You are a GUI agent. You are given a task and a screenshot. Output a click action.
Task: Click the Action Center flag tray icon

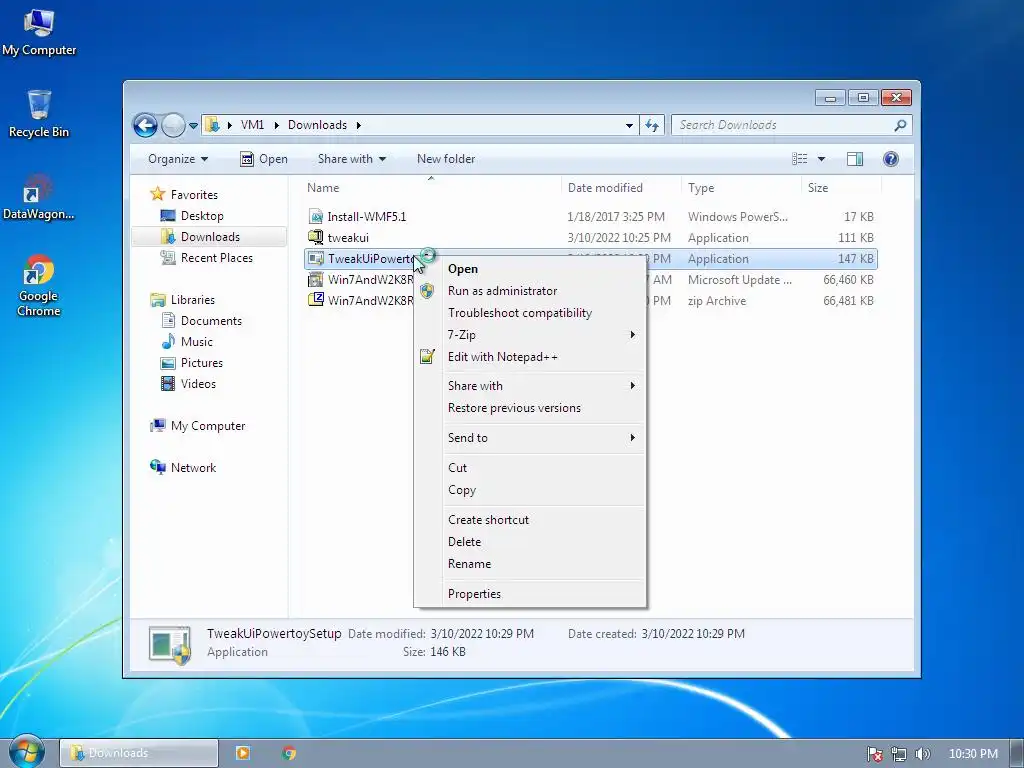point(874,754)
